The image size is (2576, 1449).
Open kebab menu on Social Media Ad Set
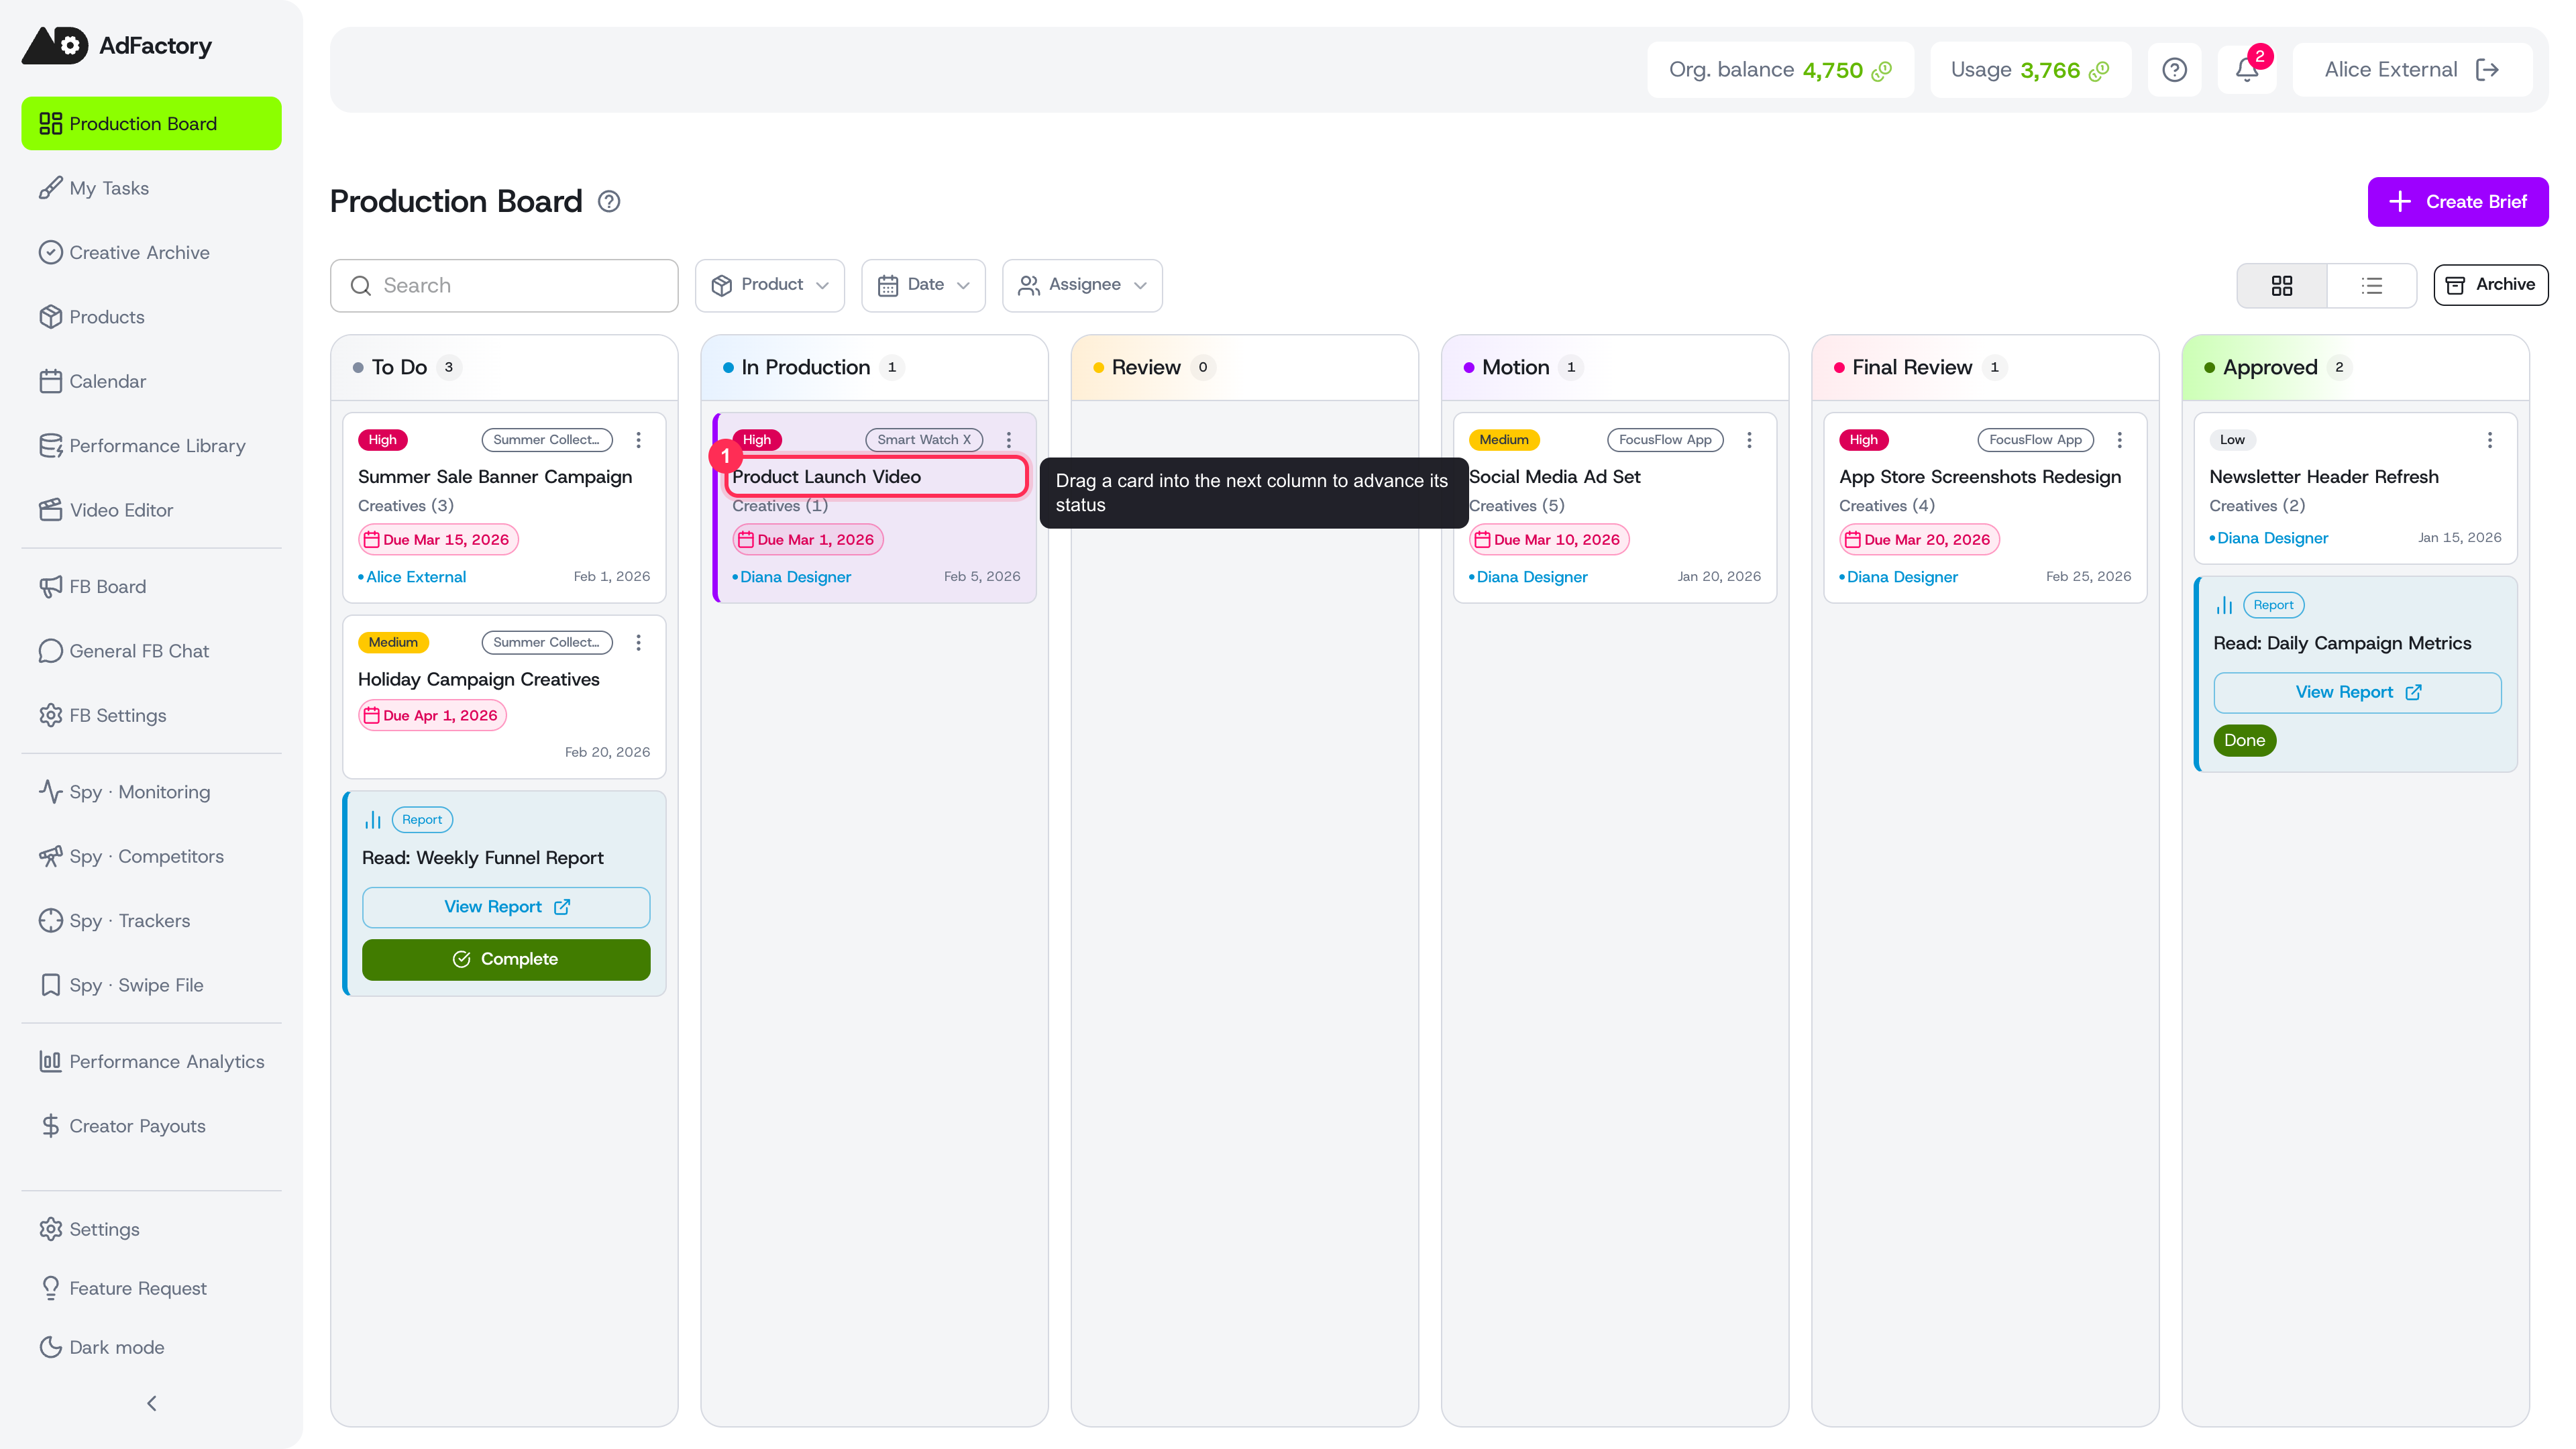click(1749, 440)
